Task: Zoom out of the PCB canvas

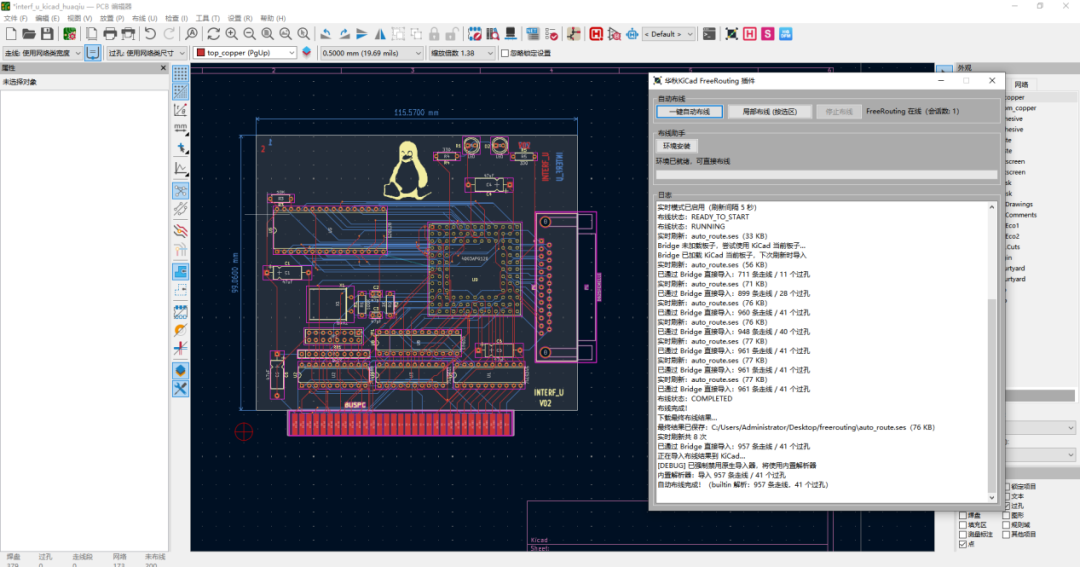Action: [249, 34]
